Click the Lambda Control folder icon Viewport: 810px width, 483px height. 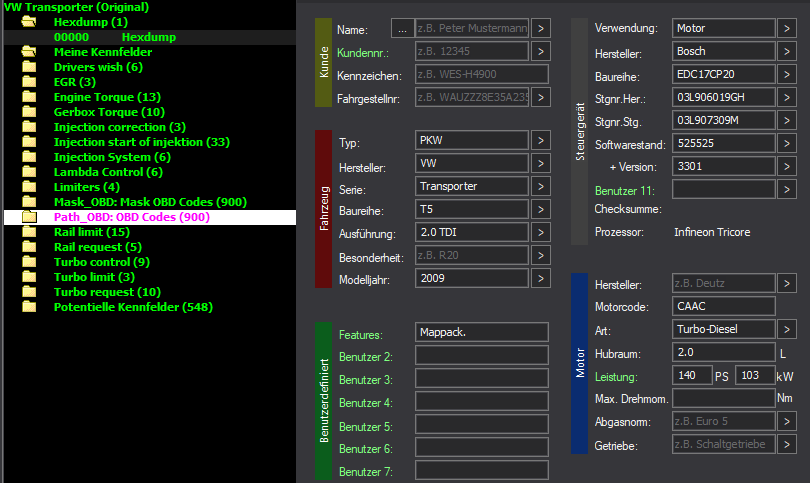[x=29, y=172]
